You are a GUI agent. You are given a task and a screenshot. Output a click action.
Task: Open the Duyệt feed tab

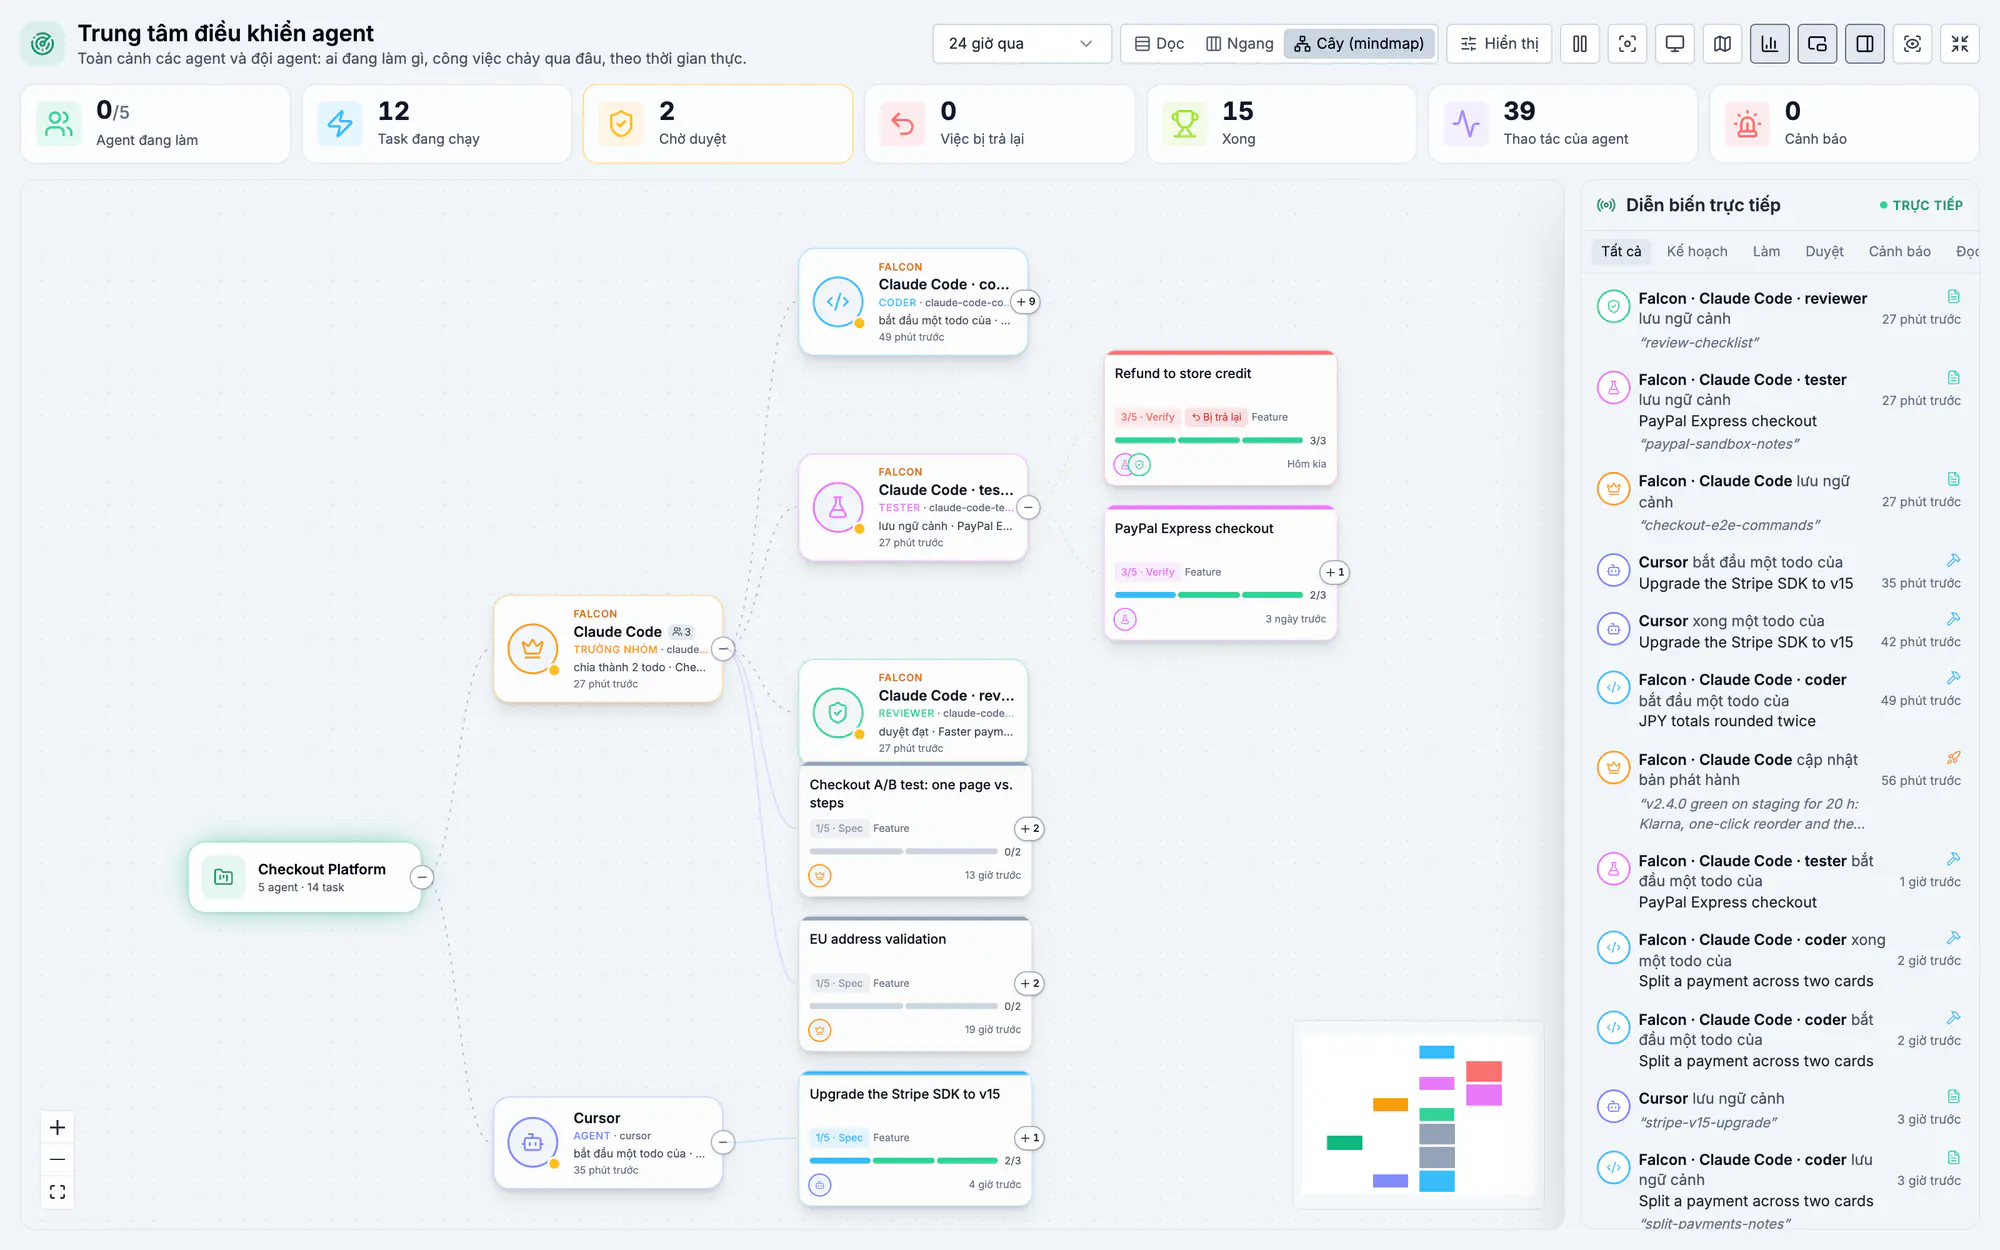pyautogui.click(x=1824, y=251)
